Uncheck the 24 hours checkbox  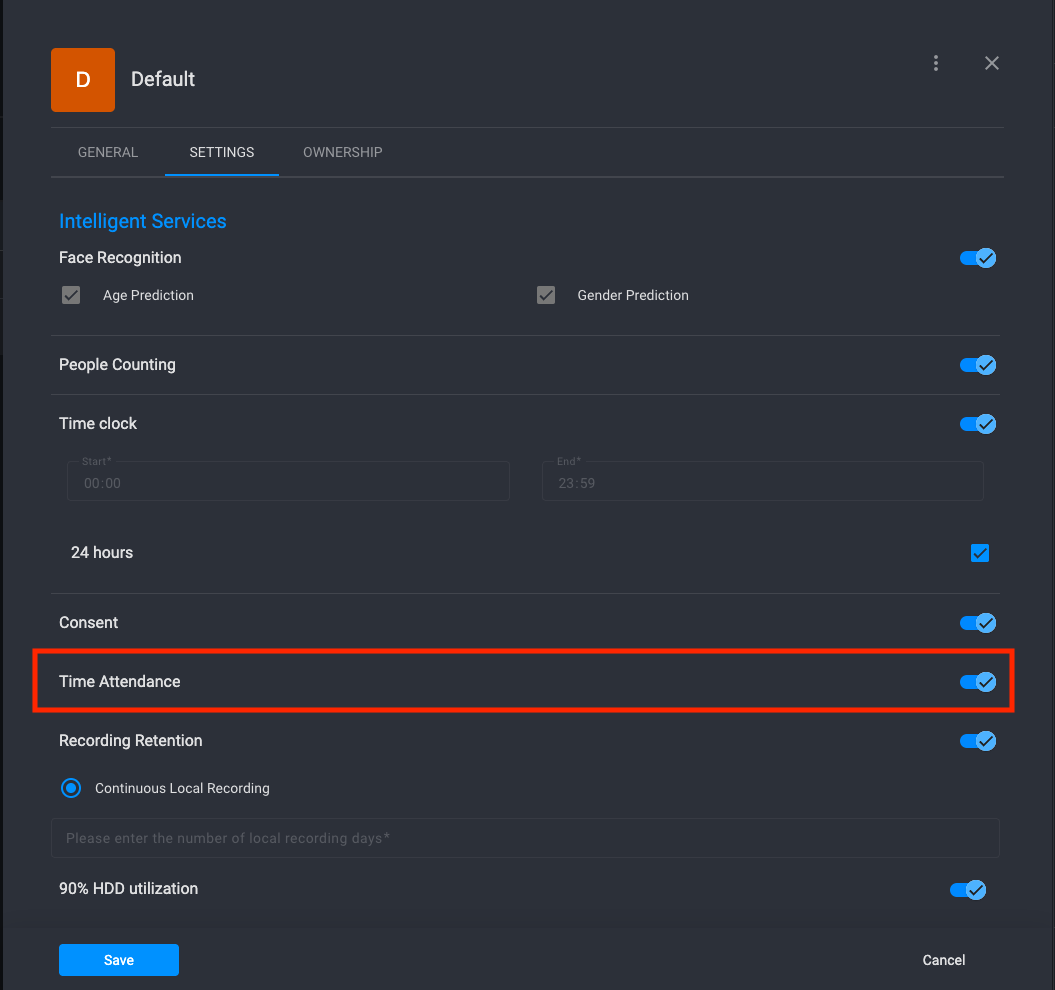pyautogui.click(x=980, y=553)
